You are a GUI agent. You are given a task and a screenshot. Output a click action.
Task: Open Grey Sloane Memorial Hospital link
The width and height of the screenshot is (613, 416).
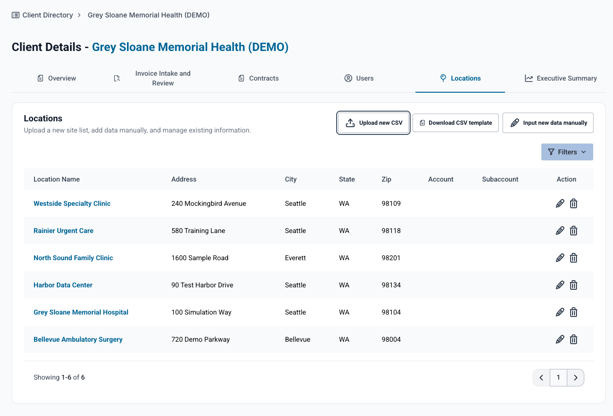(x=81, y=312)
